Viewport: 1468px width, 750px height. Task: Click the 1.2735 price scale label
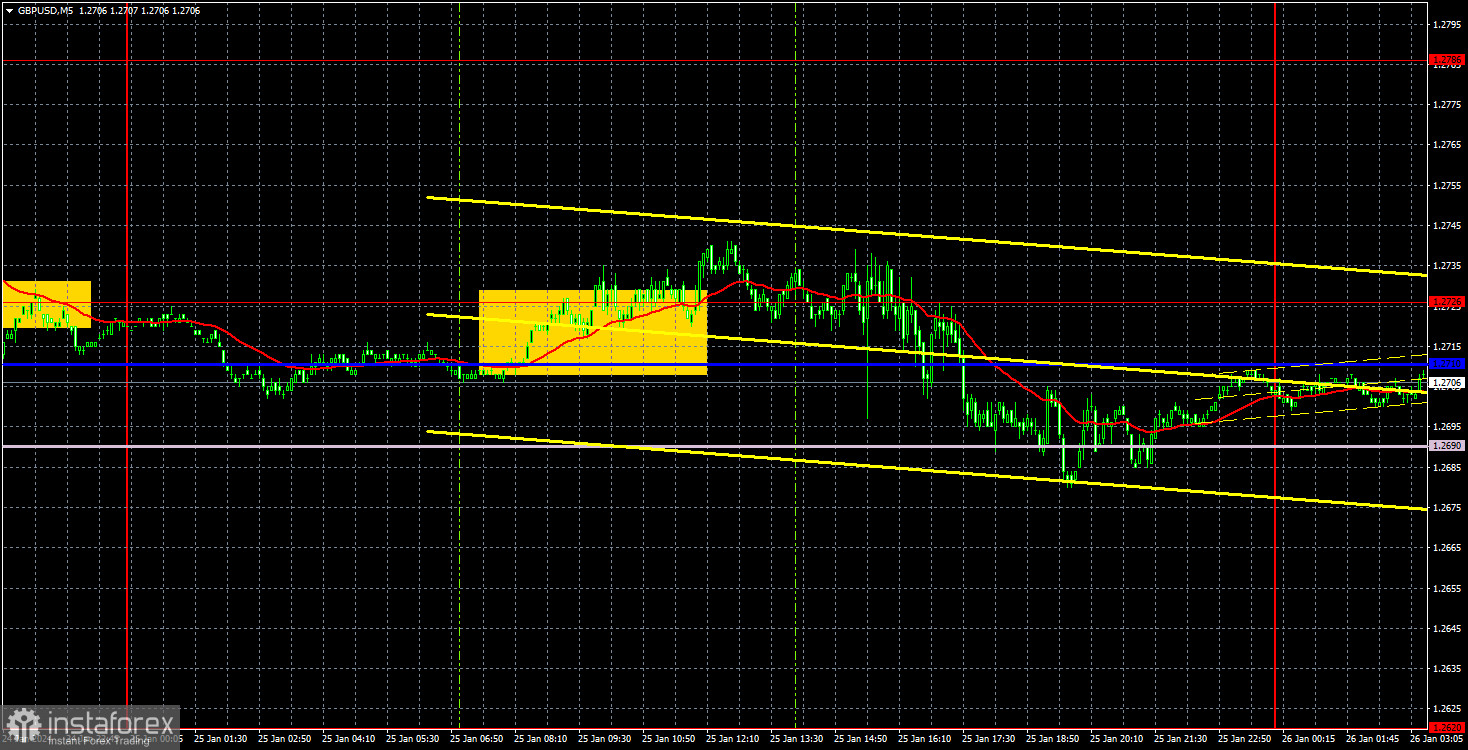coord(1448,266)
